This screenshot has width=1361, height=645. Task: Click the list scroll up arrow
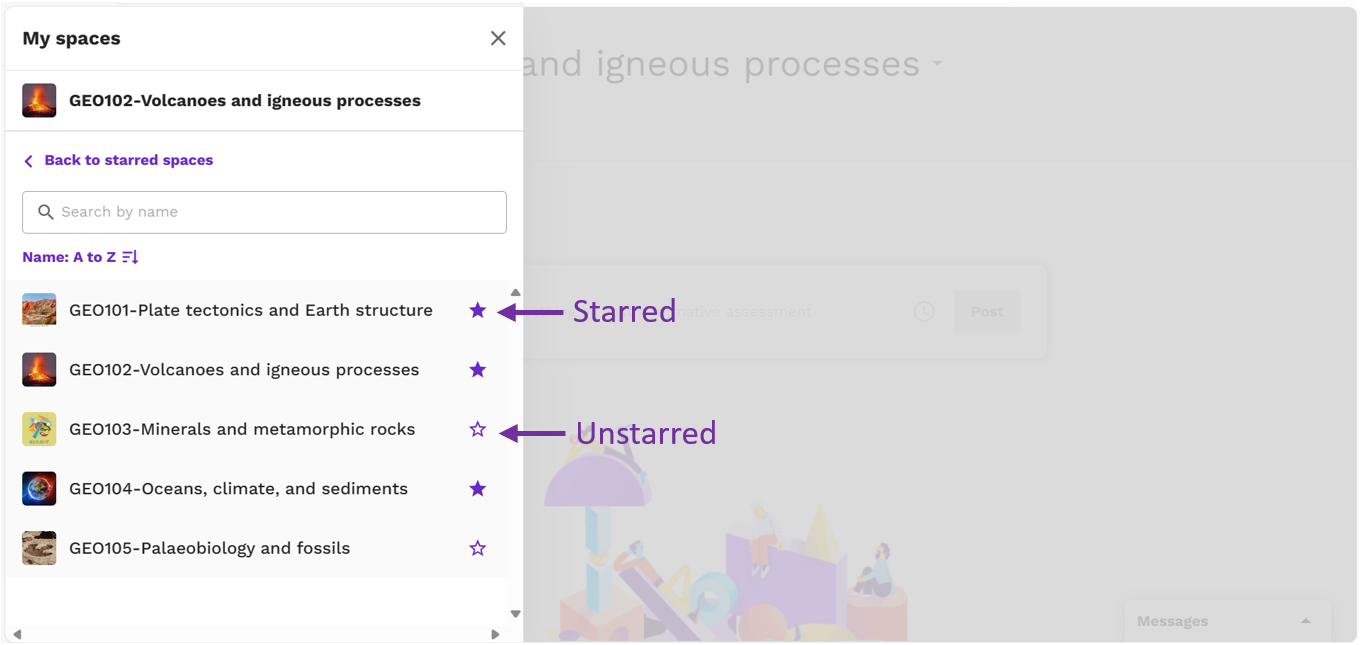(x=516, y=292)
